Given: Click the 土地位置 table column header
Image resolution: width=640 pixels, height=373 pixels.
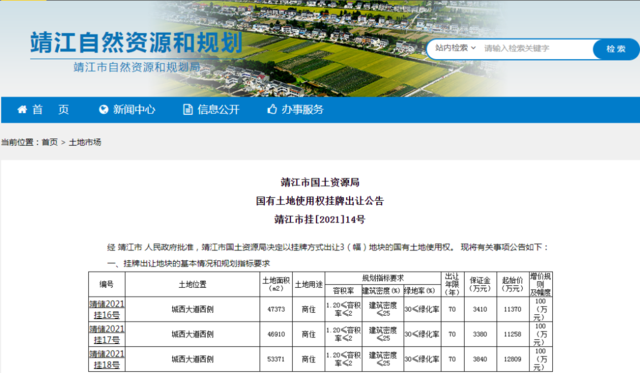Looking at the screenshot, I should (x=193, y=284).
